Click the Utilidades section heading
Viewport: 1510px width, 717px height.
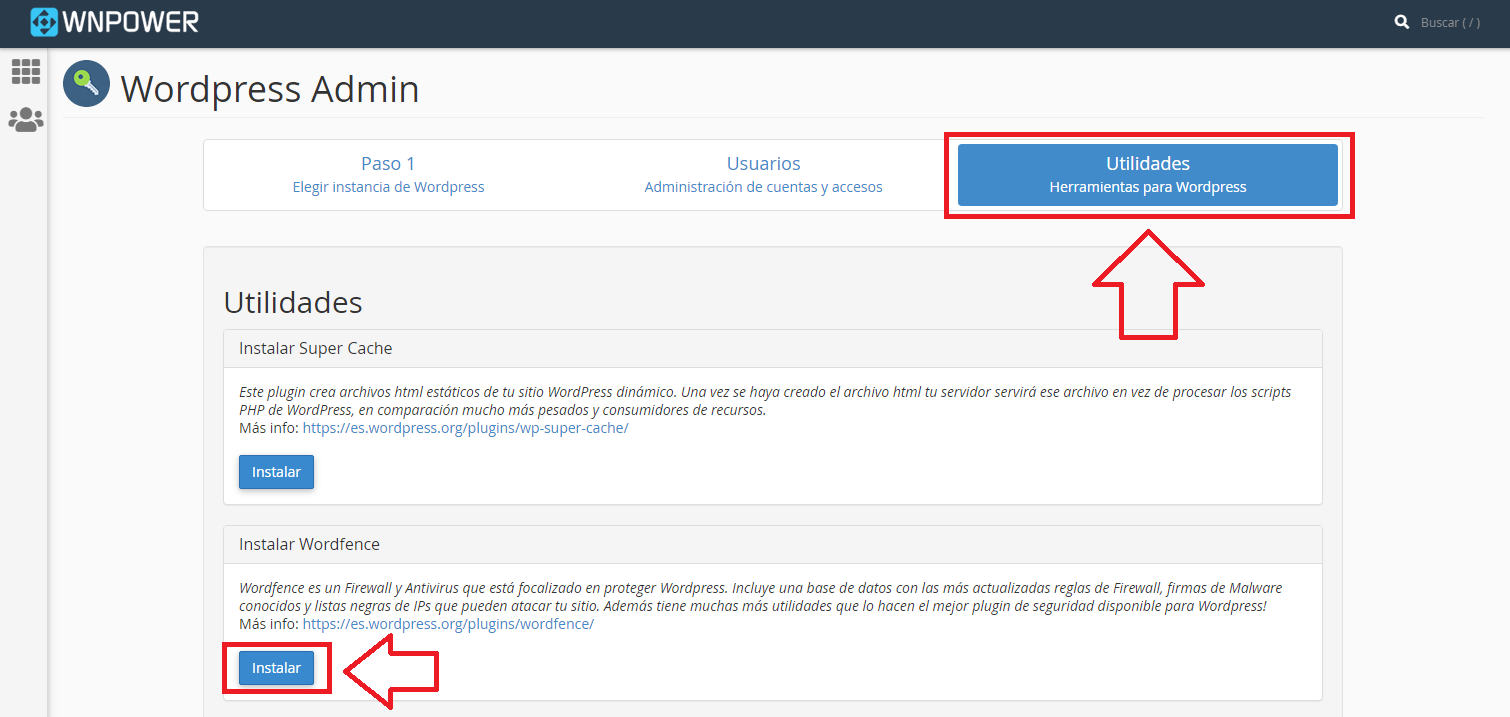point(293,302)
